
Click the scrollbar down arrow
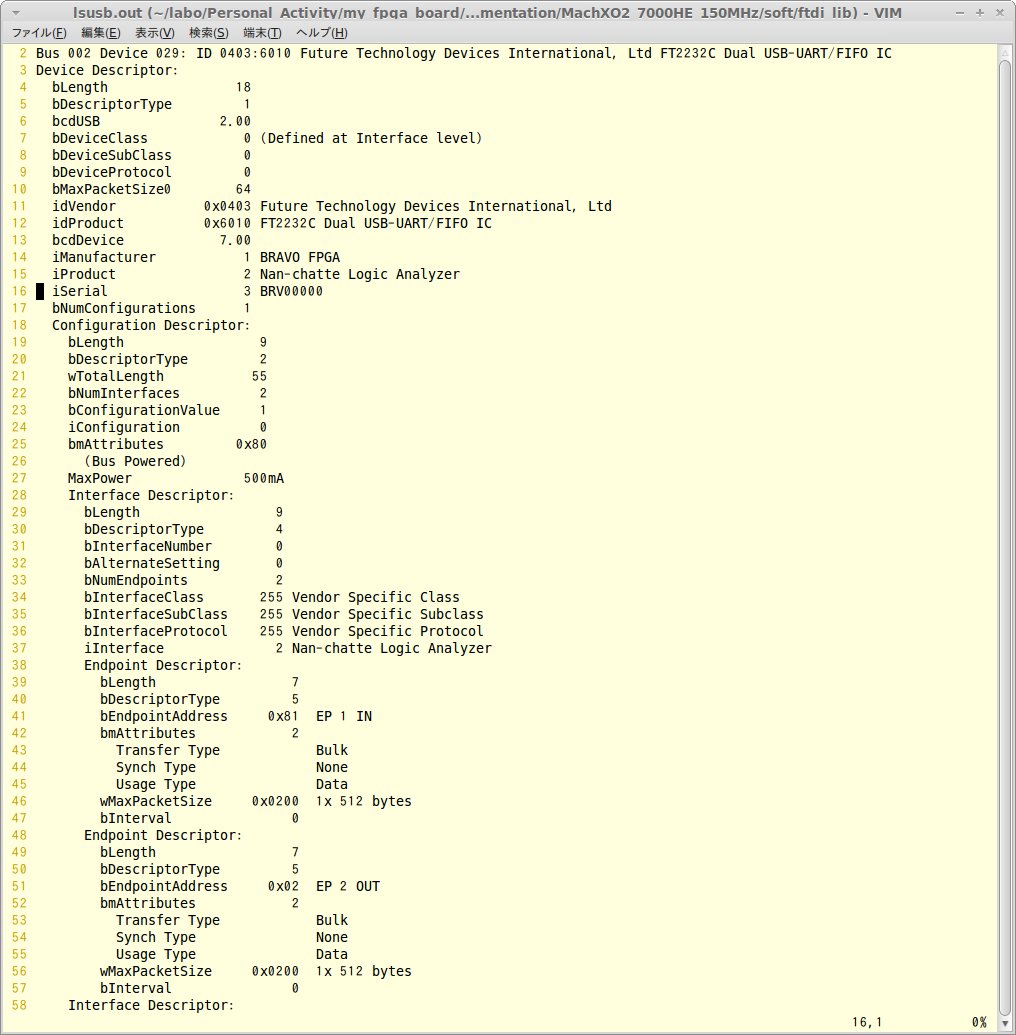(x=1005, y=1023)
